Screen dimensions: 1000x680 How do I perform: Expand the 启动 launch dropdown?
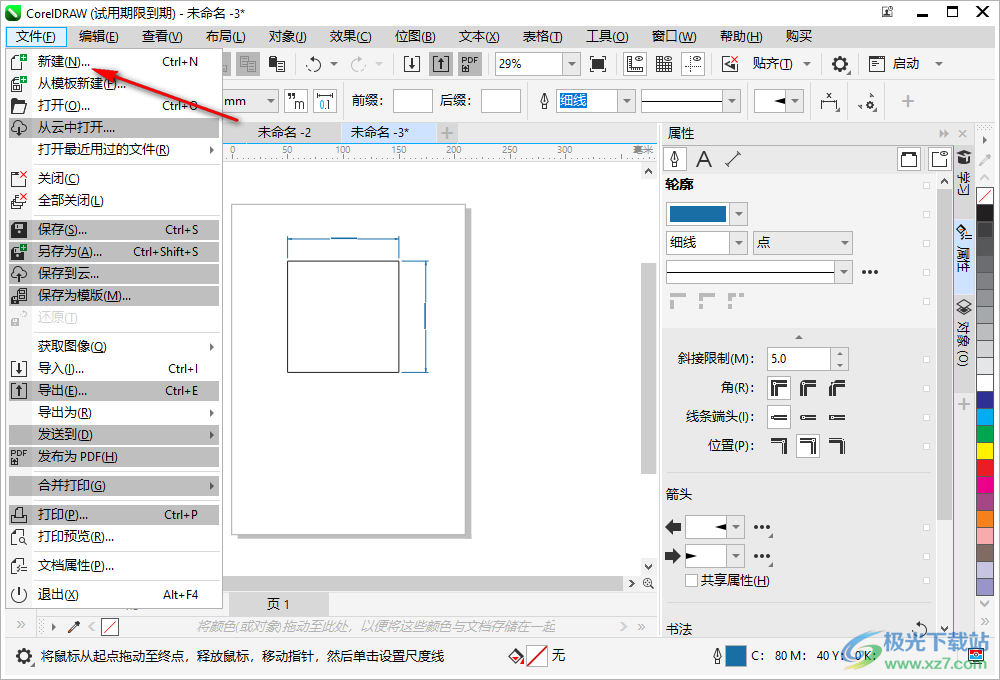coord(939,64)
